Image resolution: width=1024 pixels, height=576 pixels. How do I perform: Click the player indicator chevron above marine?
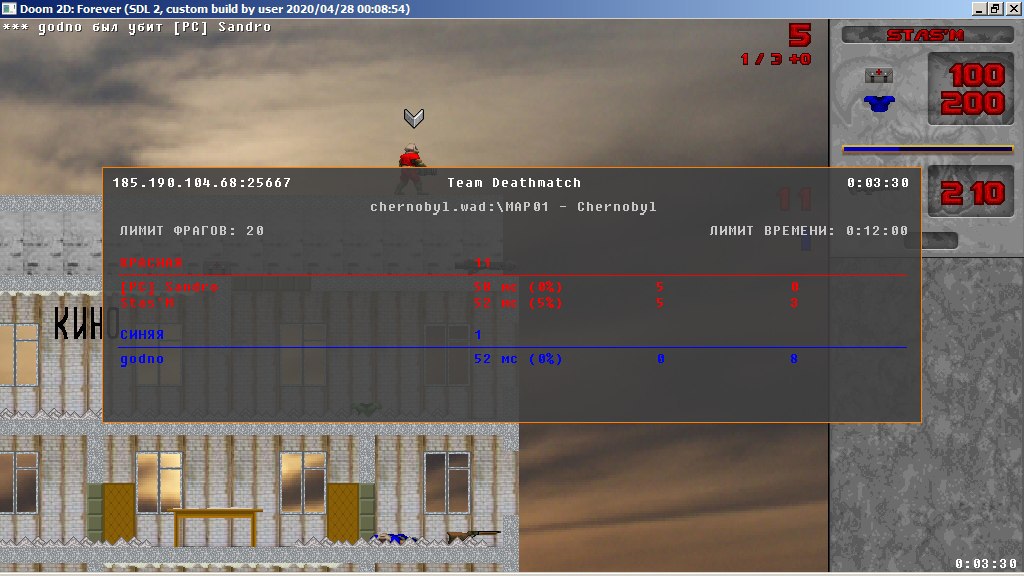pos(414,118)
